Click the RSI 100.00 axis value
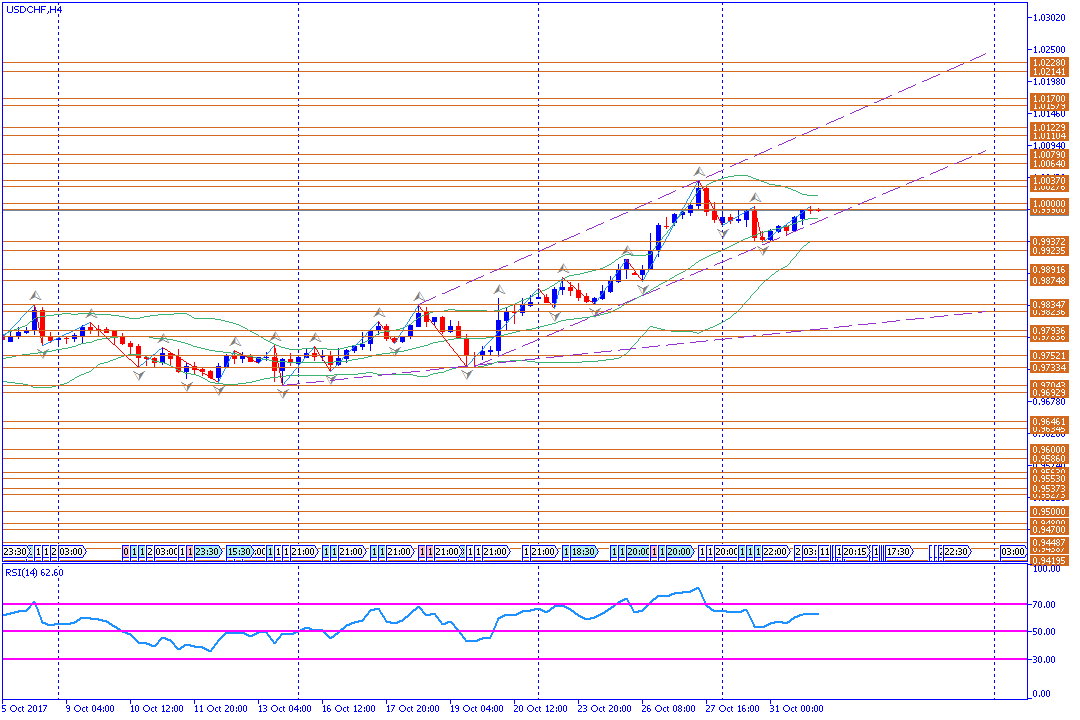Screen dimensions: 1080x720 tap(1046, 569)
